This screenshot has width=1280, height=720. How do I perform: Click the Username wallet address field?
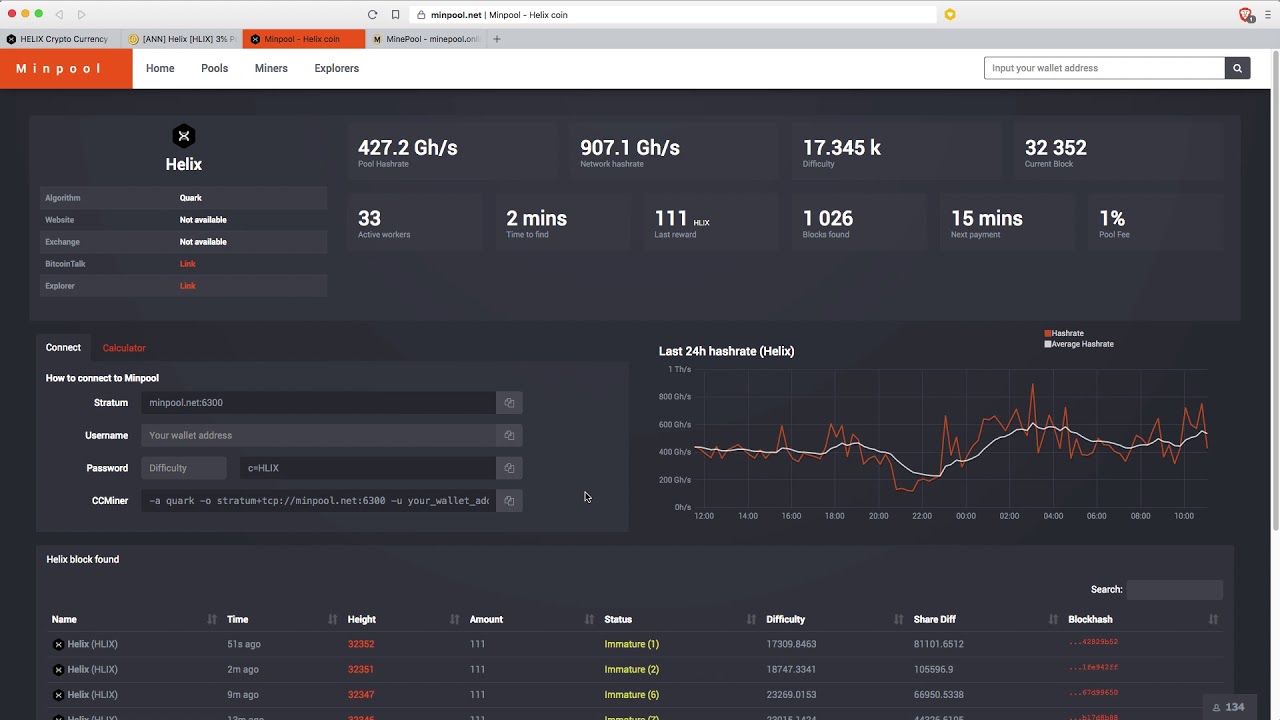coord(318,435)
